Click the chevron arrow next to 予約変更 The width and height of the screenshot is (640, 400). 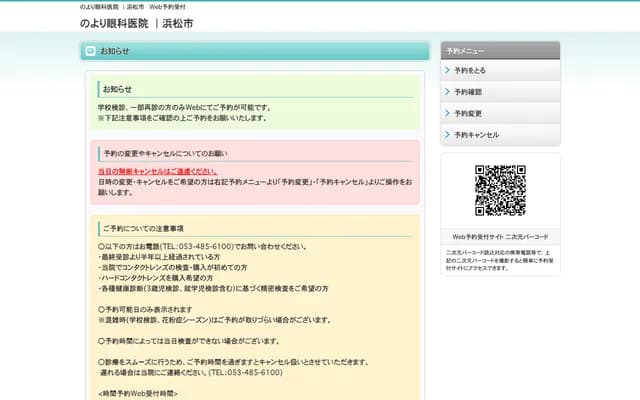[x=447, y=113]
